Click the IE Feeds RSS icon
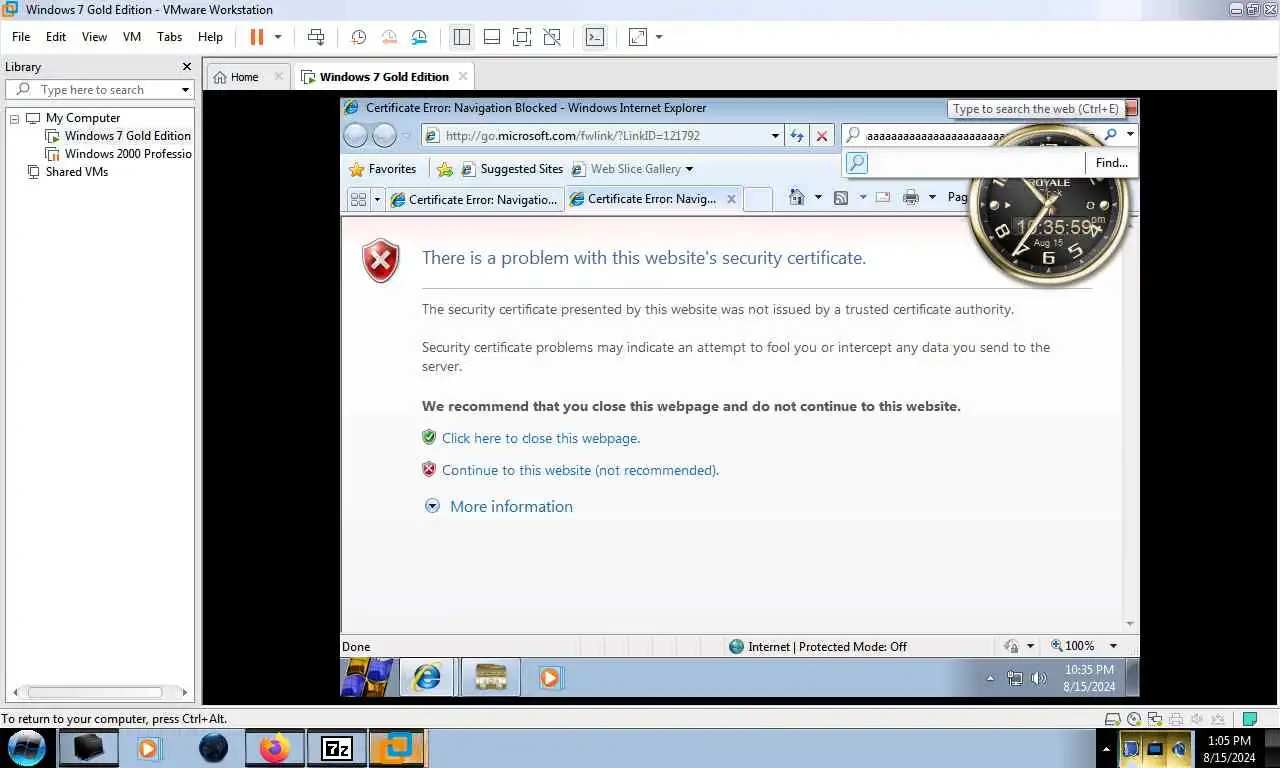This screenshot has width=1280, height=768. point(841,198)
